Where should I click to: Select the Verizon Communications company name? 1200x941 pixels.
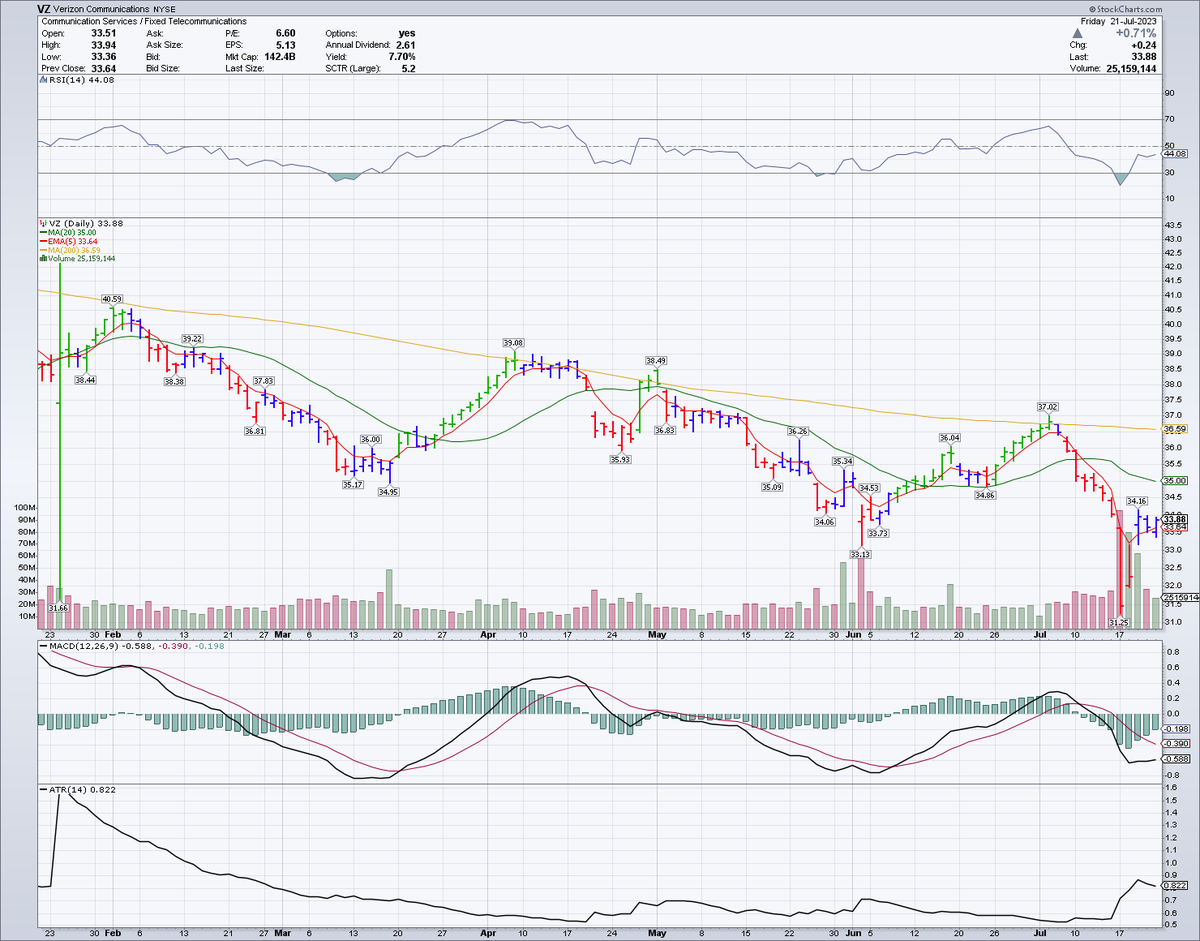click(100, 8)
